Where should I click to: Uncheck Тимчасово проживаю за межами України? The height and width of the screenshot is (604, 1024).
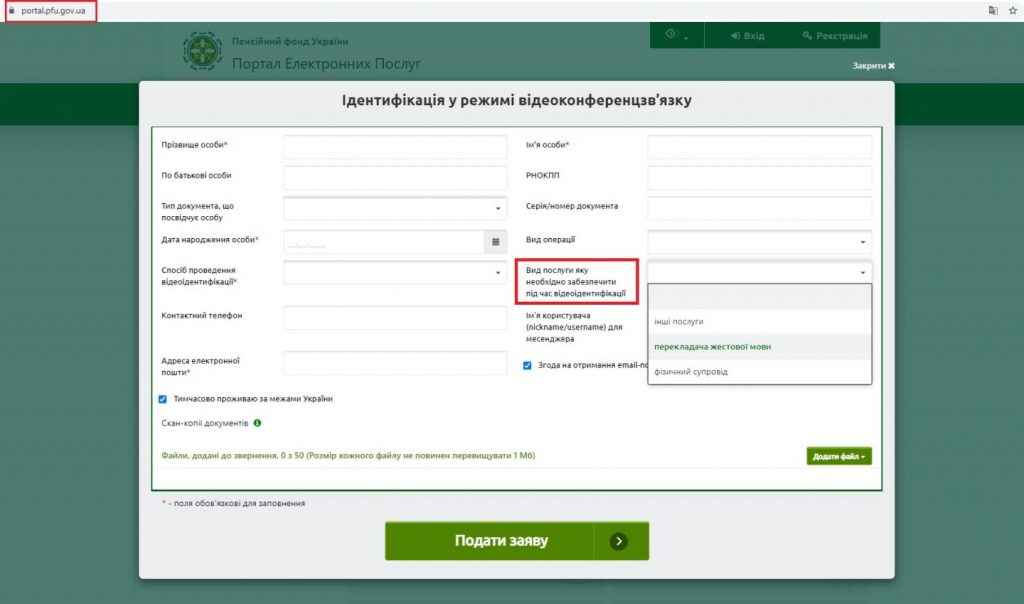pyautogui.click(x=163, y=399)
